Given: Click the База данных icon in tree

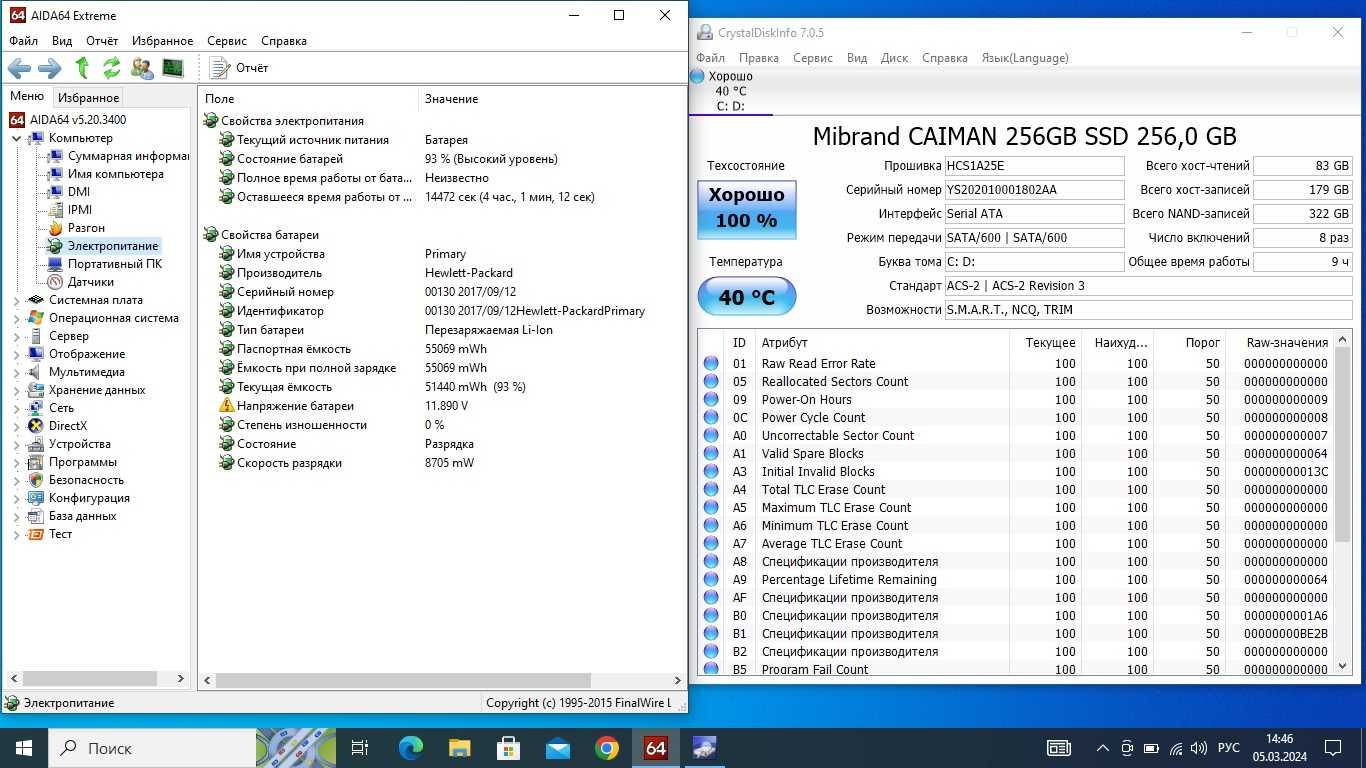Looking at the screenshot, I should tap(36, 516).
